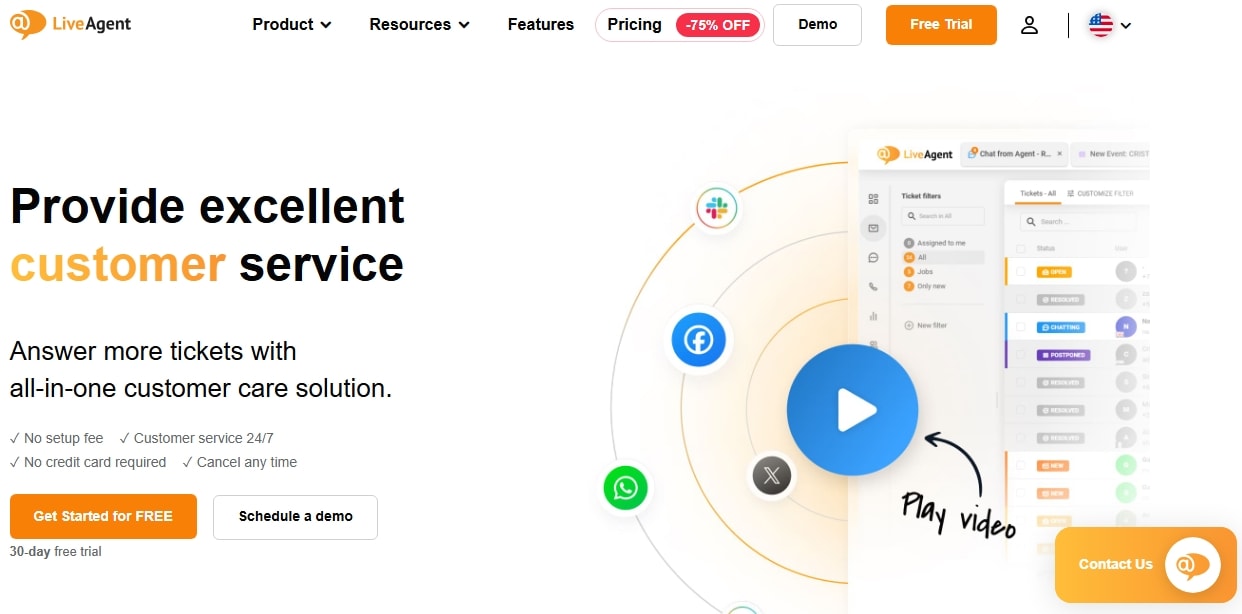Expand the Product dropdown menu
1242x614 pixels.
click(x=291, y=24)
